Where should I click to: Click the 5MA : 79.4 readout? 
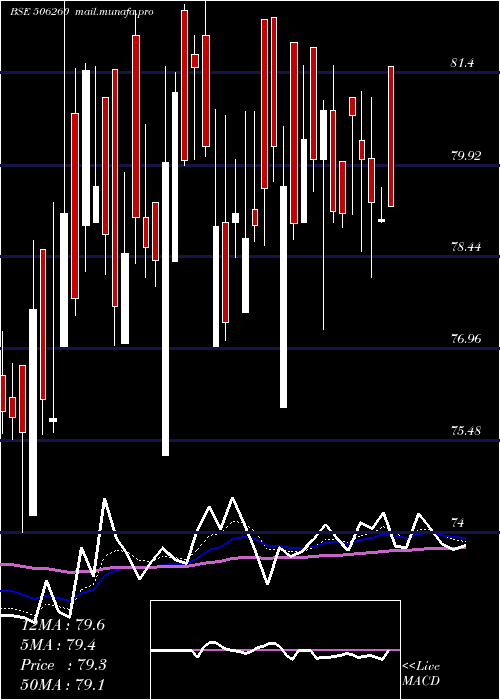tap(58, 645)
